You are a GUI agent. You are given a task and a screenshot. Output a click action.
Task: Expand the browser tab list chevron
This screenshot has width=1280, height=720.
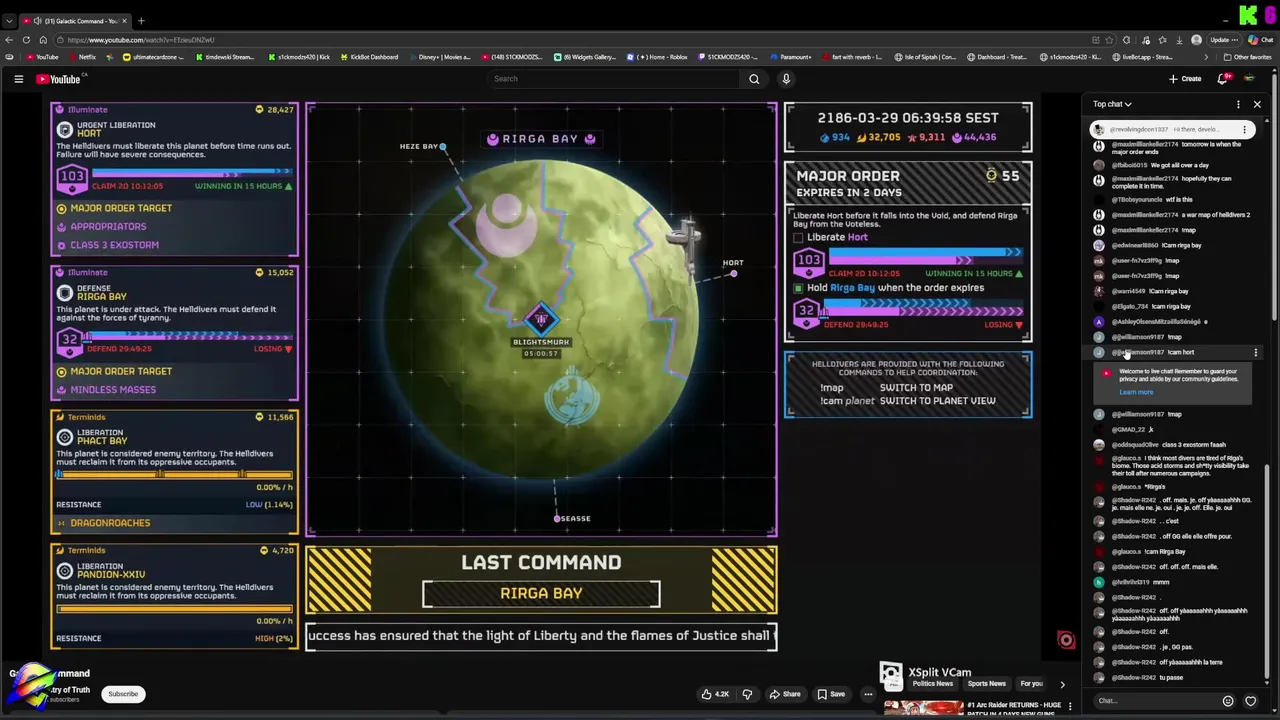click(9, 21)
